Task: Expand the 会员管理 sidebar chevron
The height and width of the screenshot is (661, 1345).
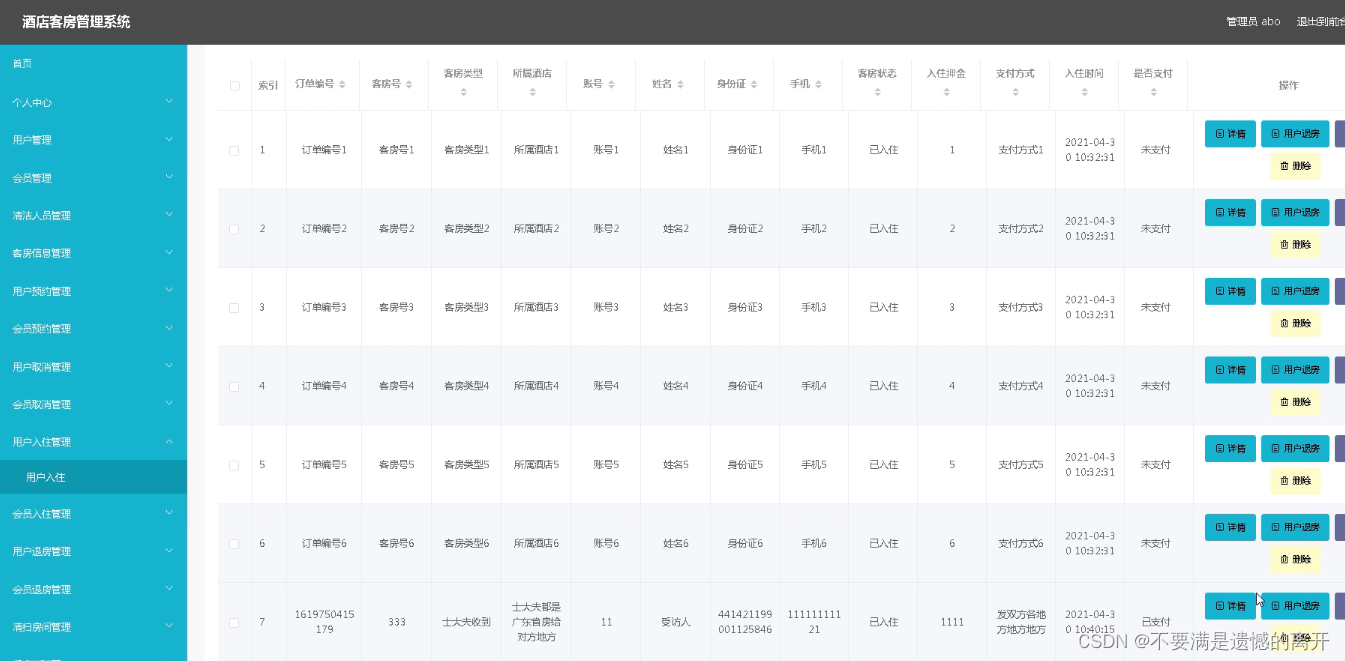Action: (x=169, y=177)
